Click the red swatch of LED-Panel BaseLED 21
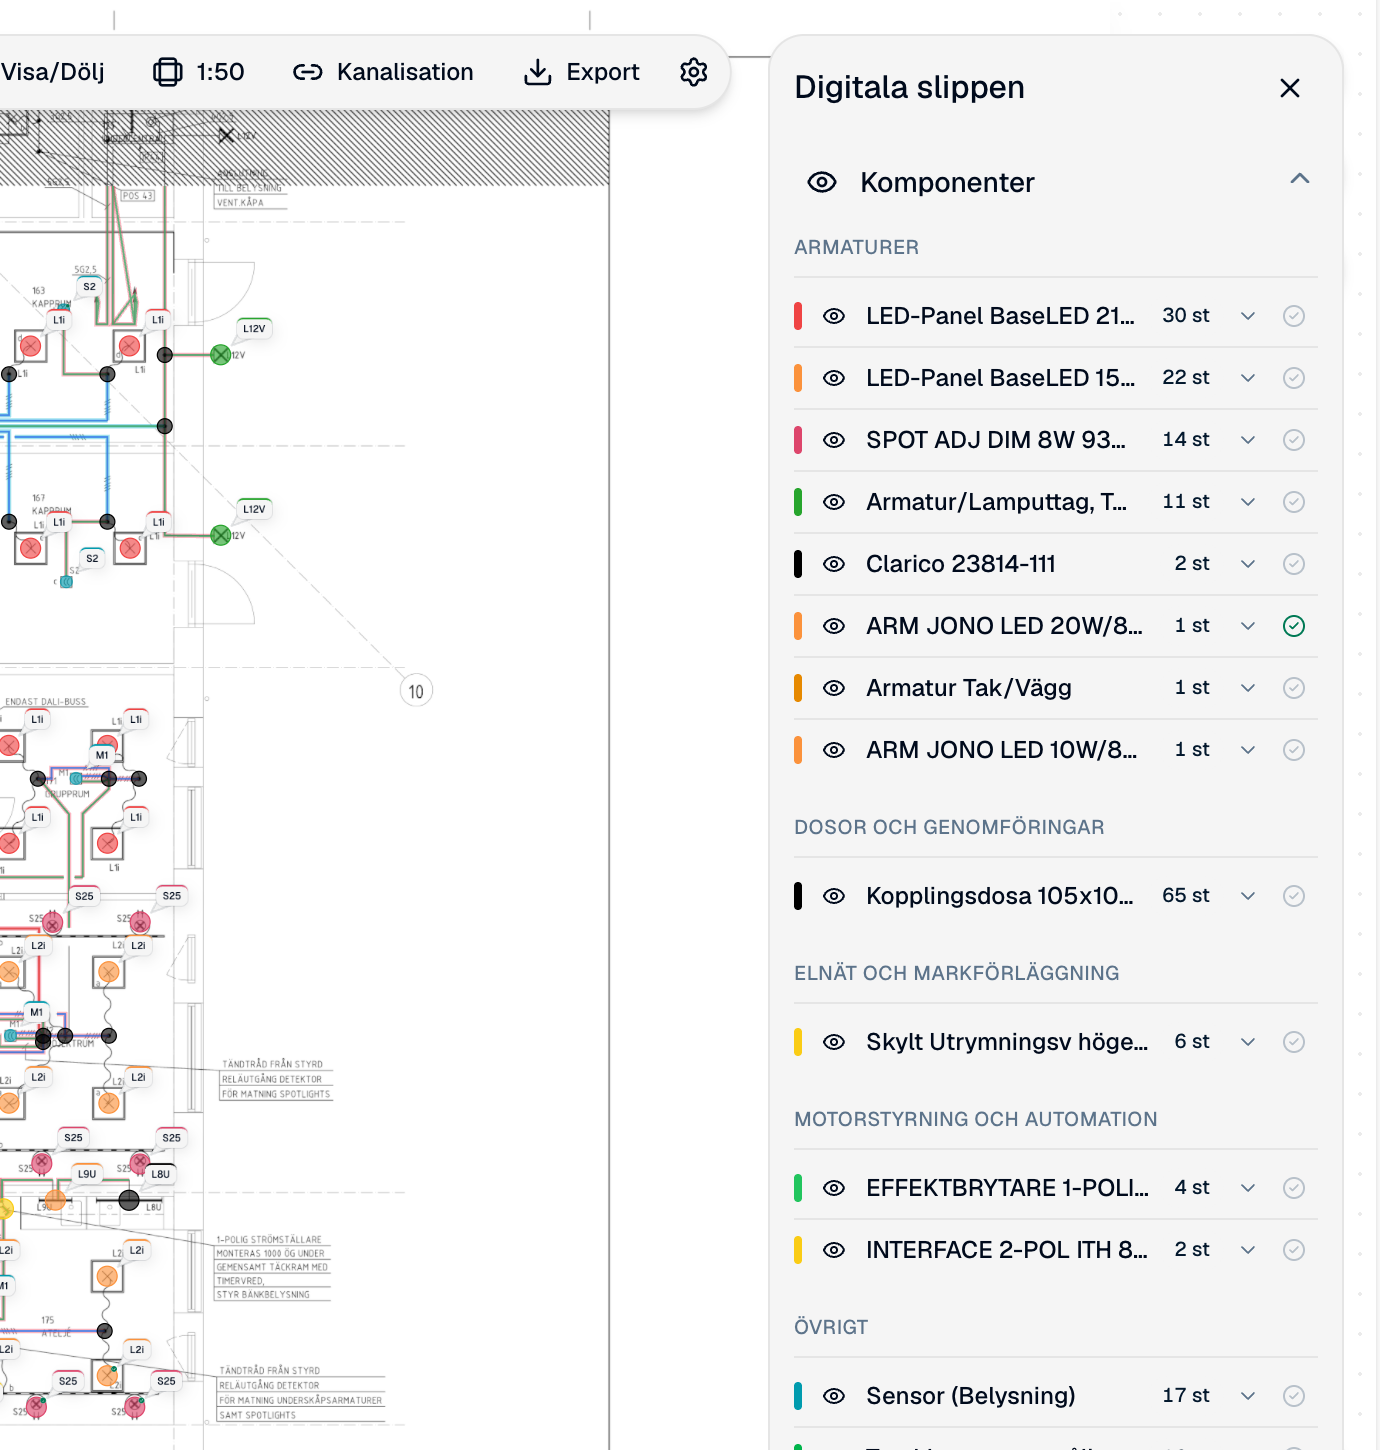 coord(798,316)
